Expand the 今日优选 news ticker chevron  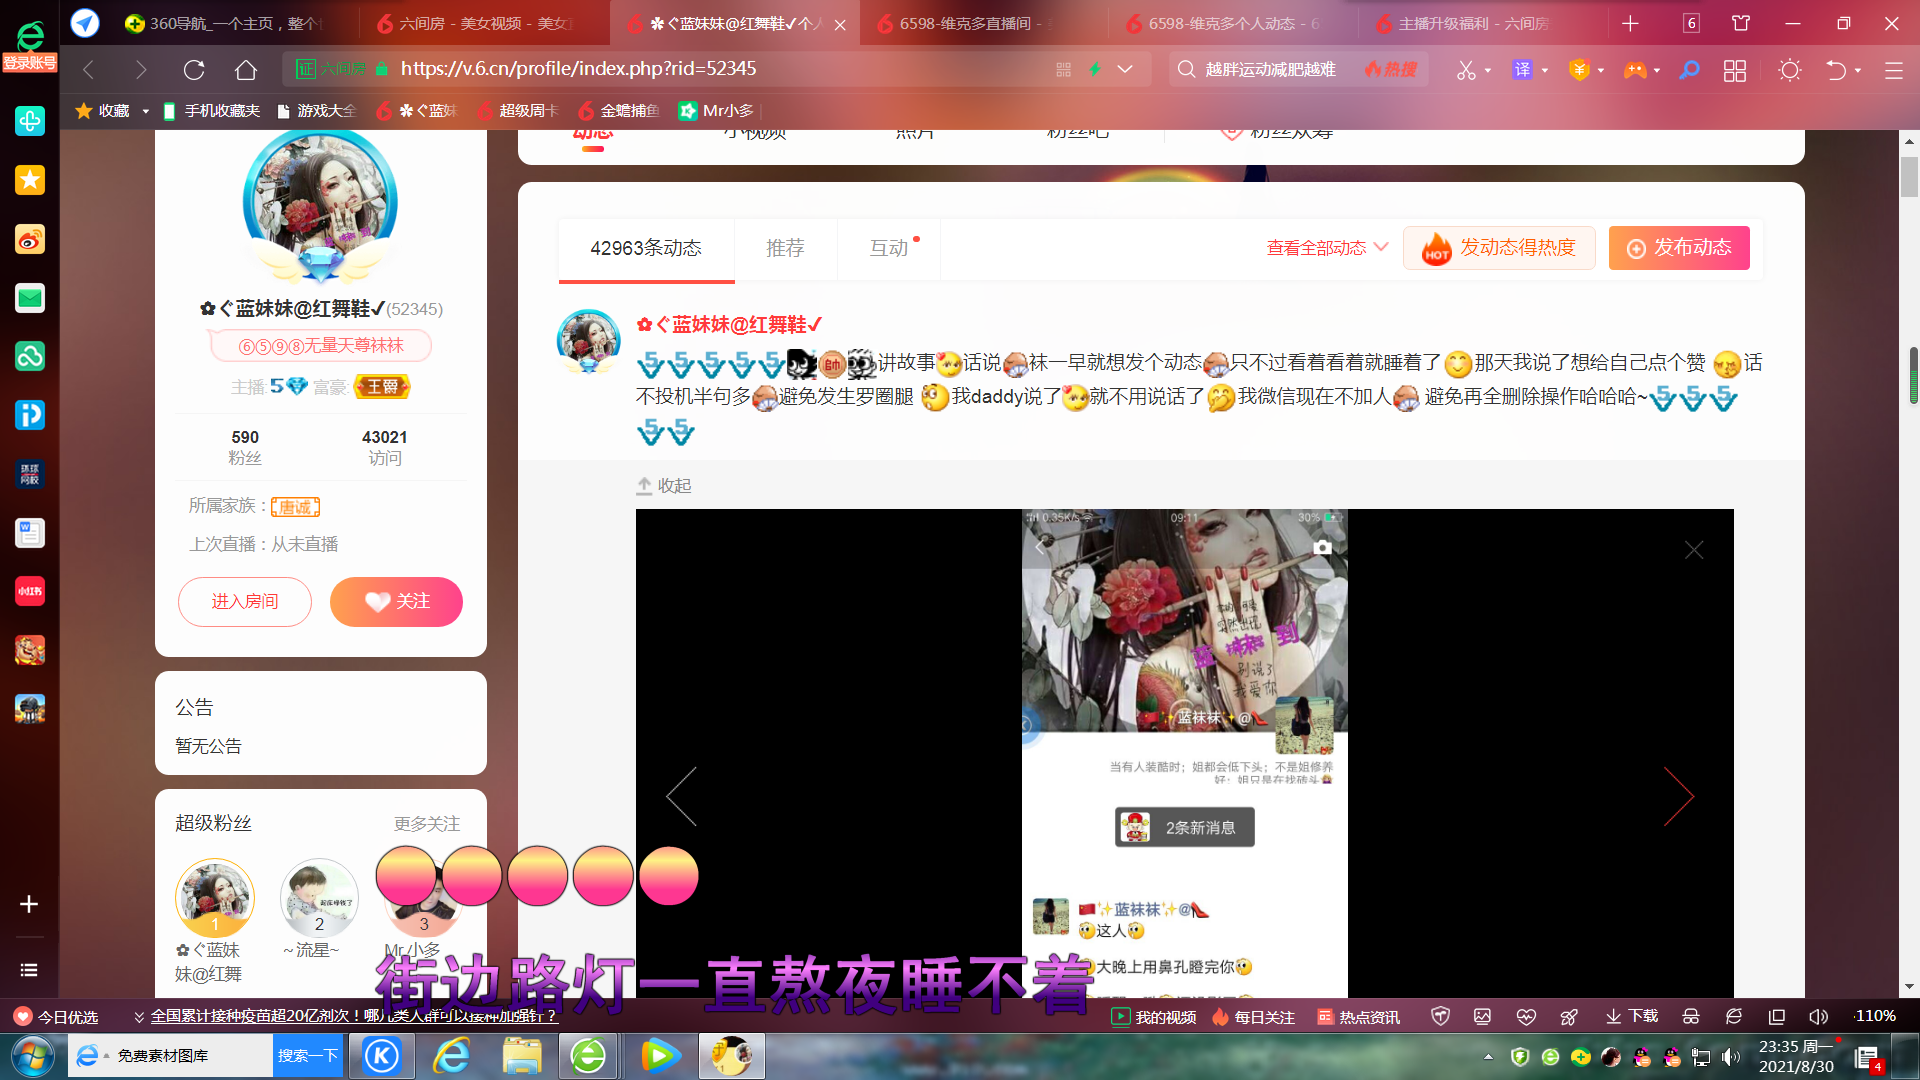[139, 1017]
